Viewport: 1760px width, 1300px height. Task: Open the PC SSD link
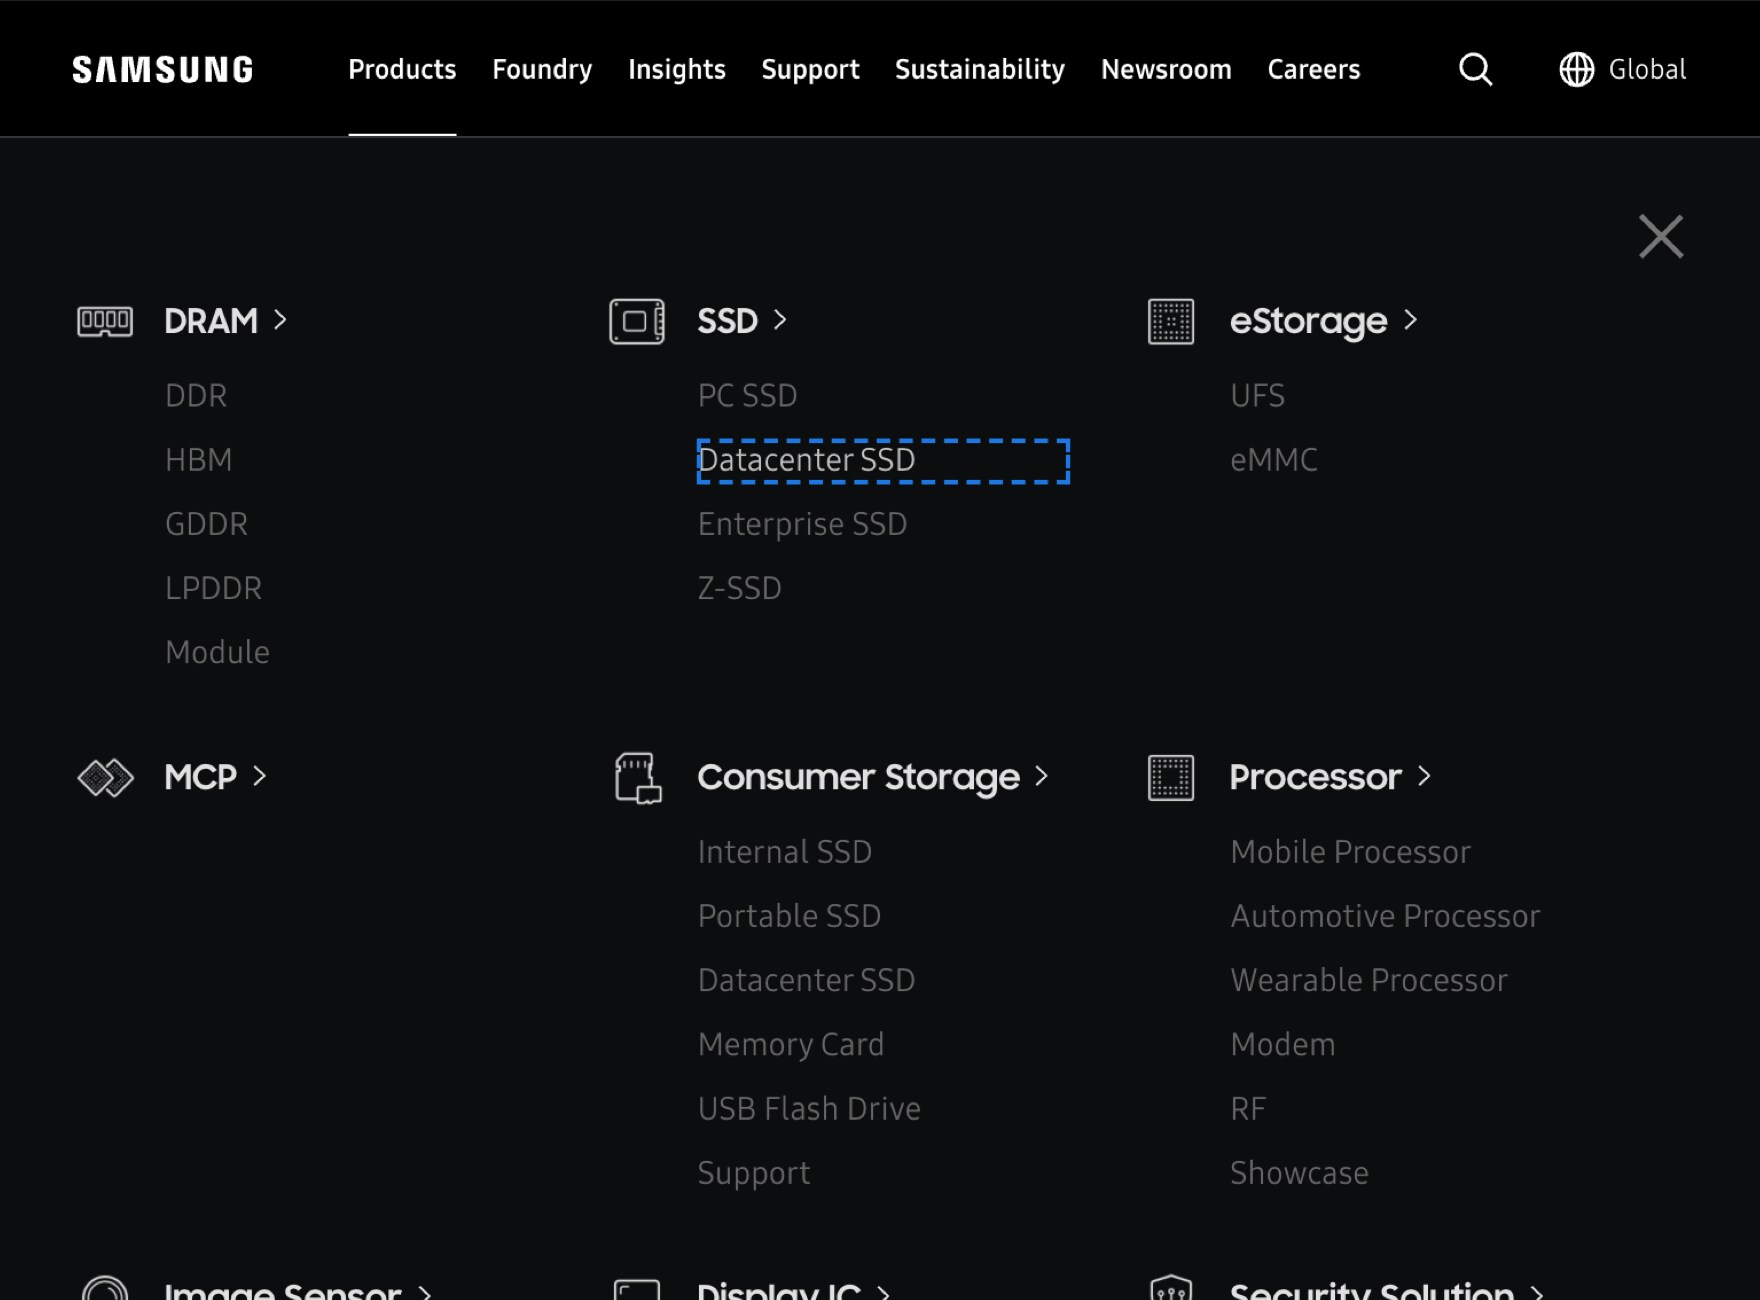tap(747, 395)
